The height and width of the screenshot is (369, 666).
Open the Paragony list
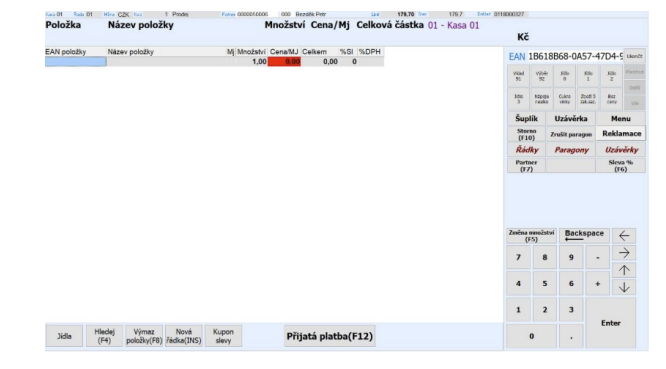point(571,149)
